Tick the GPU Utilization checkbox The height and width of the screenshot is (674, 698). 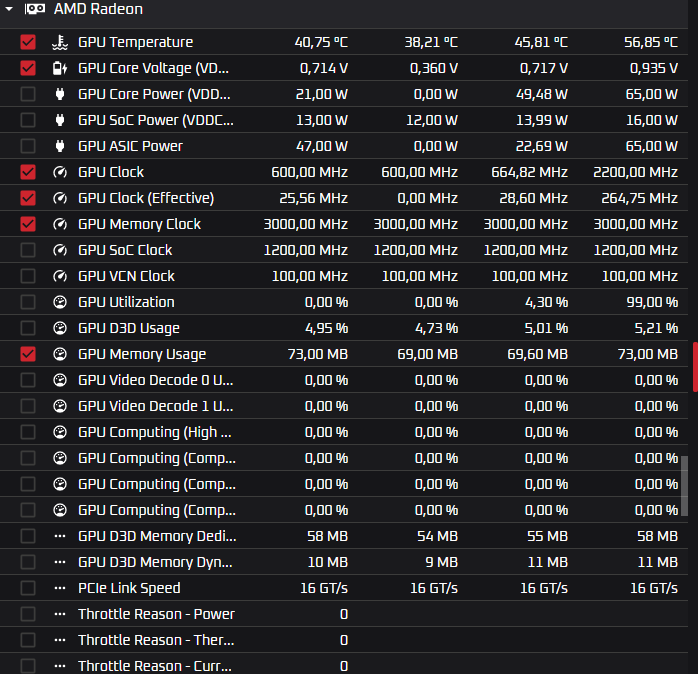(x=28, y=302)
